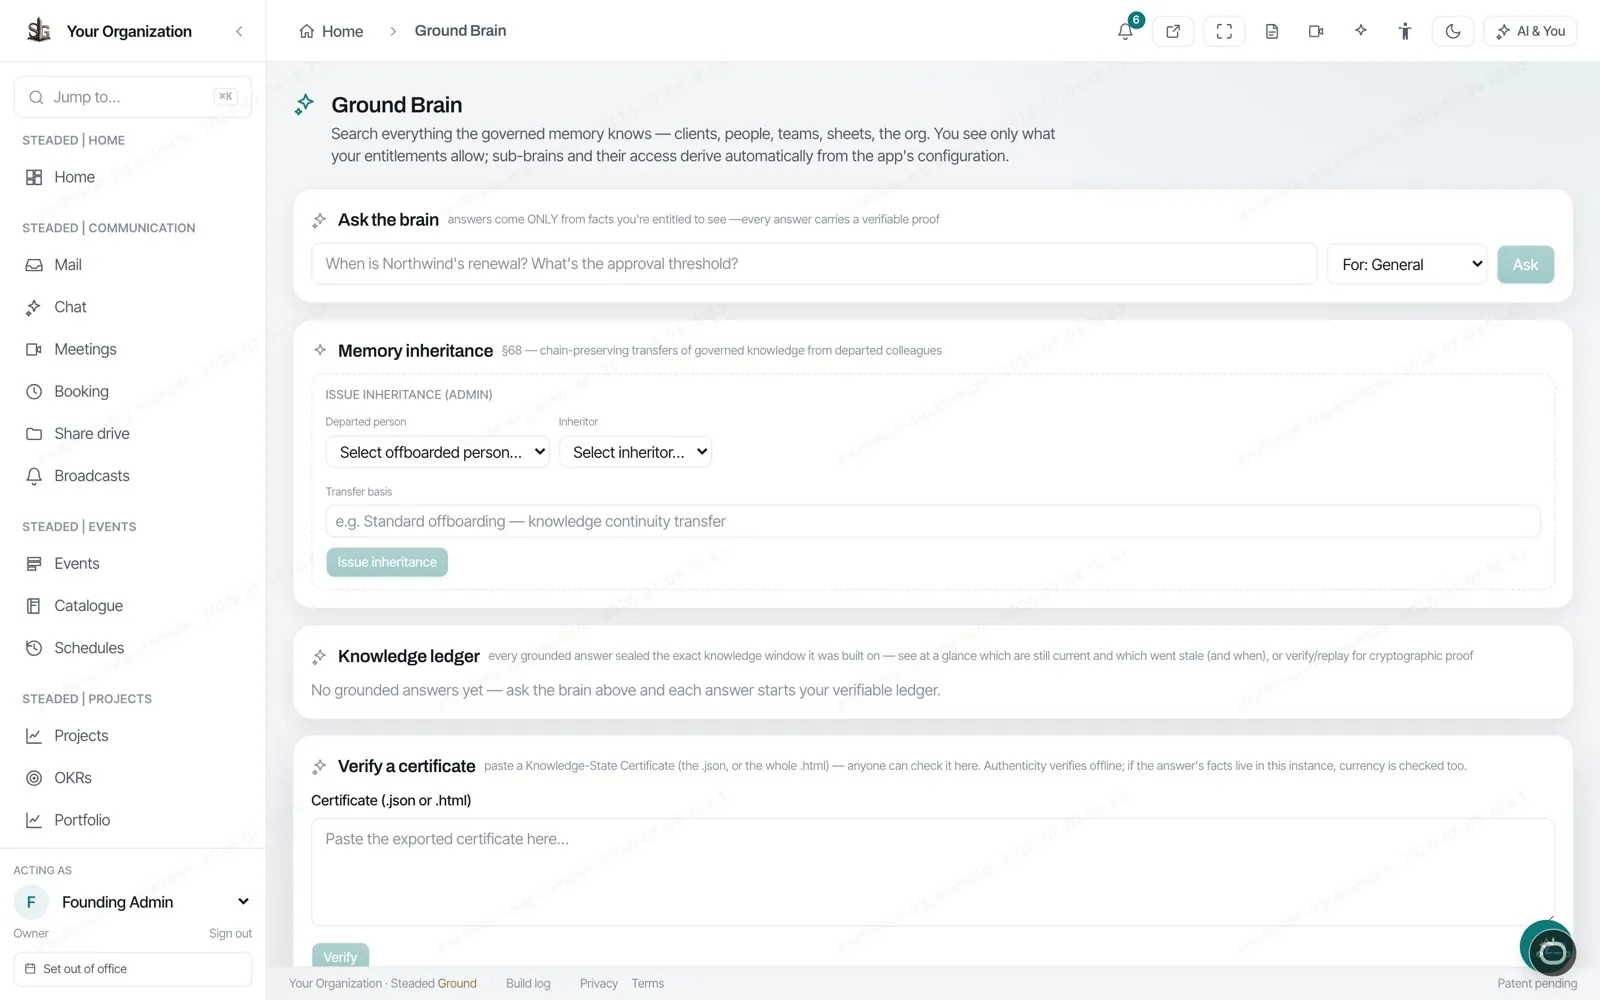Expand the Founding Admin account switcher
This screenshot has height=1000, width=1600.
click(133, 902)
